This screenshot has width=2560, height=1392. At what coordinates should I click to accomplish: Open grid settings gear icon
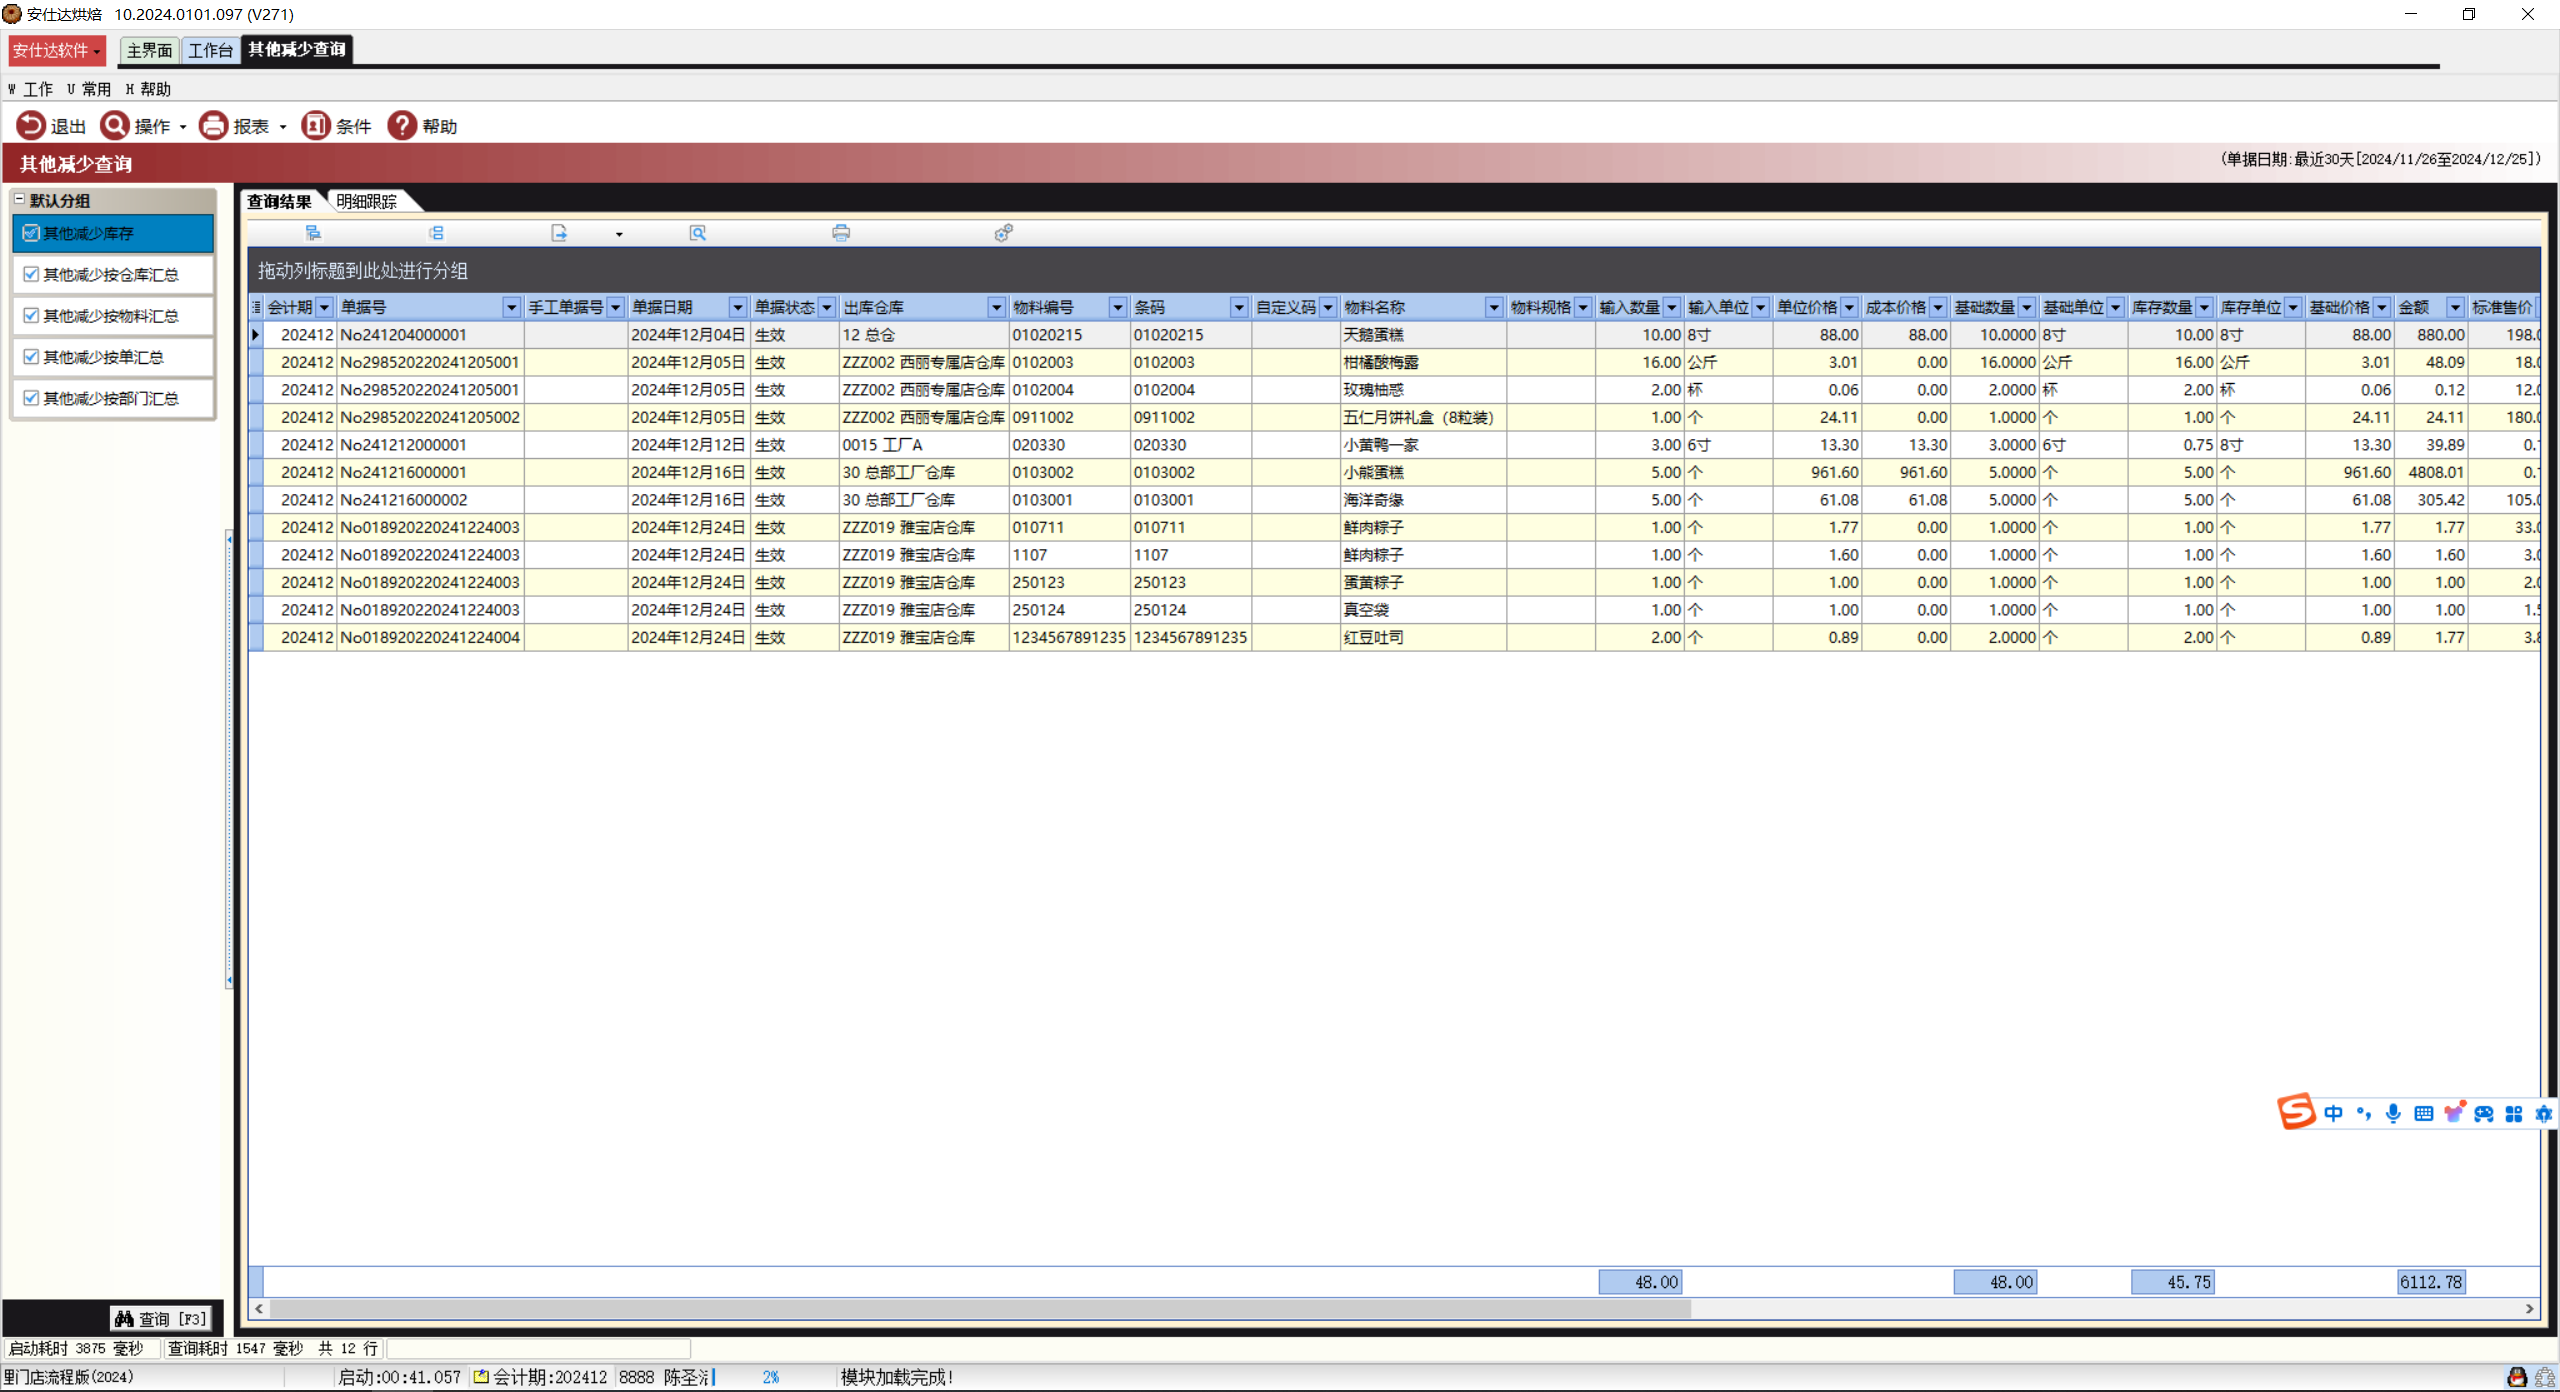tap(1003, 233)
